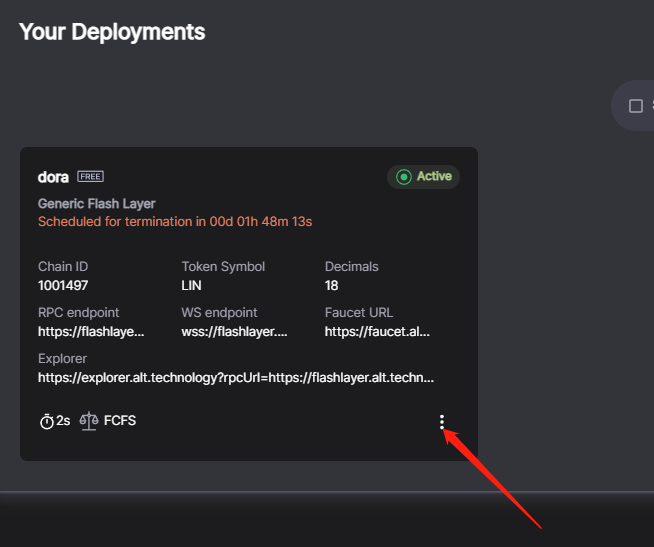Open the three-dot menu on dora card

(442, 422)
